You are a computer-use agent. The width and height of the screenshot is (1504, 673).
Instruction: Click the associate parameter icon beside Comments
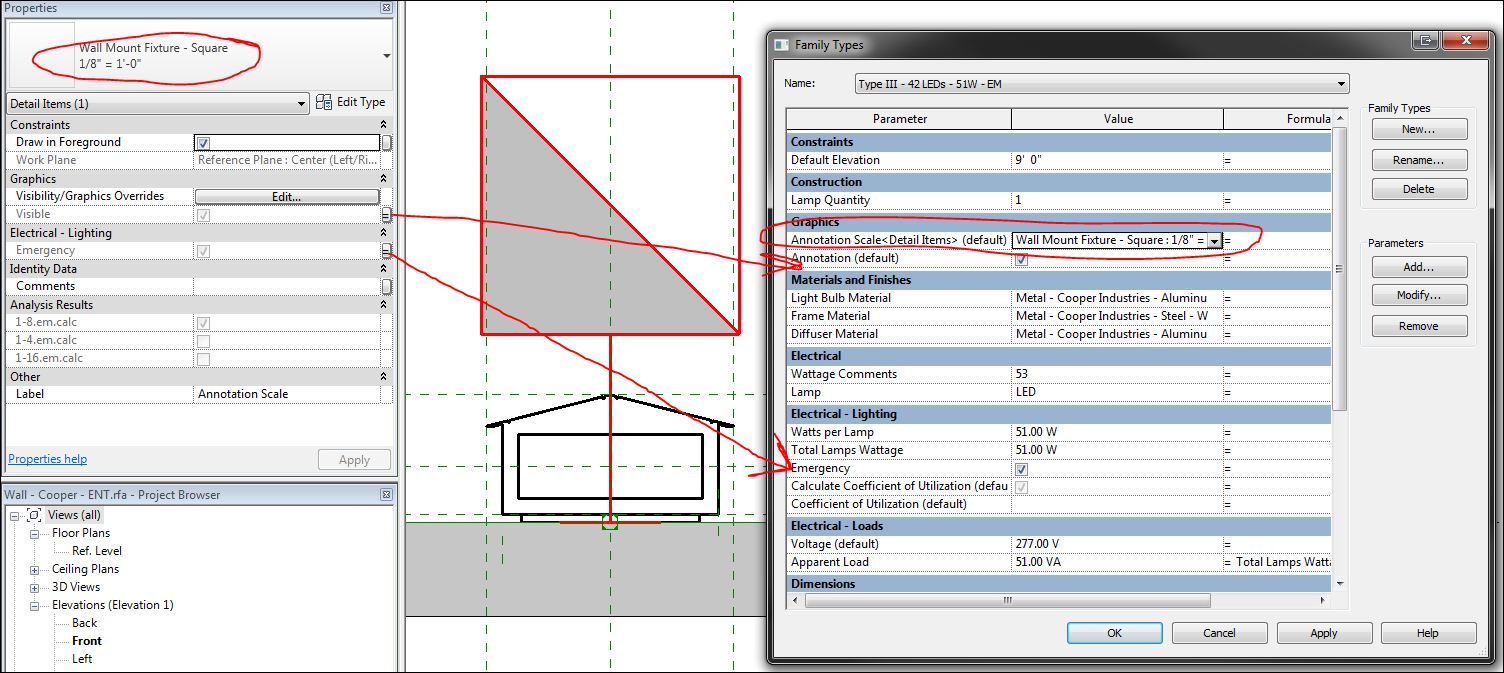coord(385,286)
